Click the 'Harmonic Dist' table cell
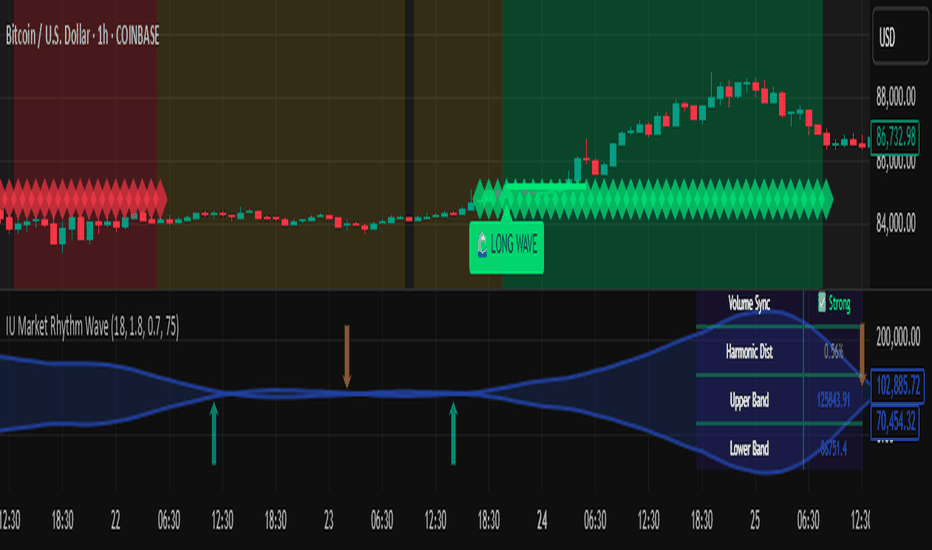The width and height of the screenshot is (932, 550). [x=749, y=352]
